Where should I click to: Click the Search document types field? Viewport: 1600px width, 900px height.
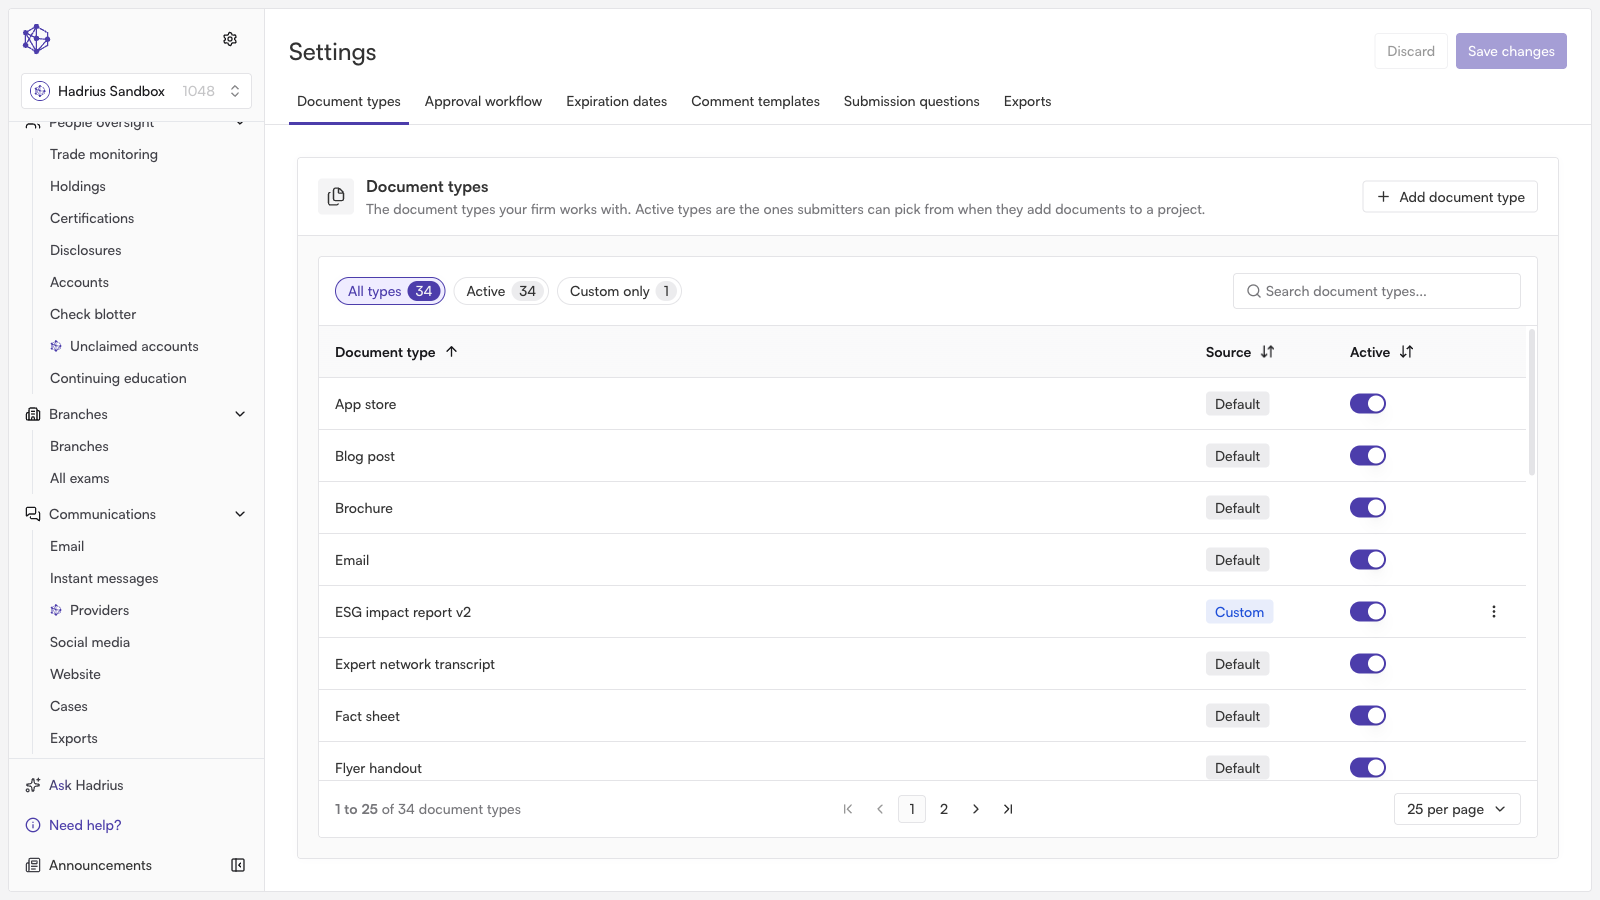(x=1377, y=291)
